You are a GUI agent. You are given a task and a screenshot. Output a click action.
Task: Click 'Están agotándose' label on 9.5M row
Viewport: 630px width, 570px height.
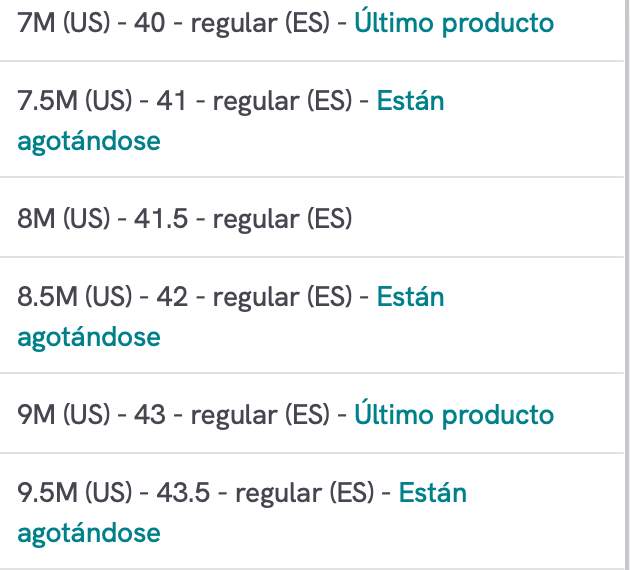(242, 512)
